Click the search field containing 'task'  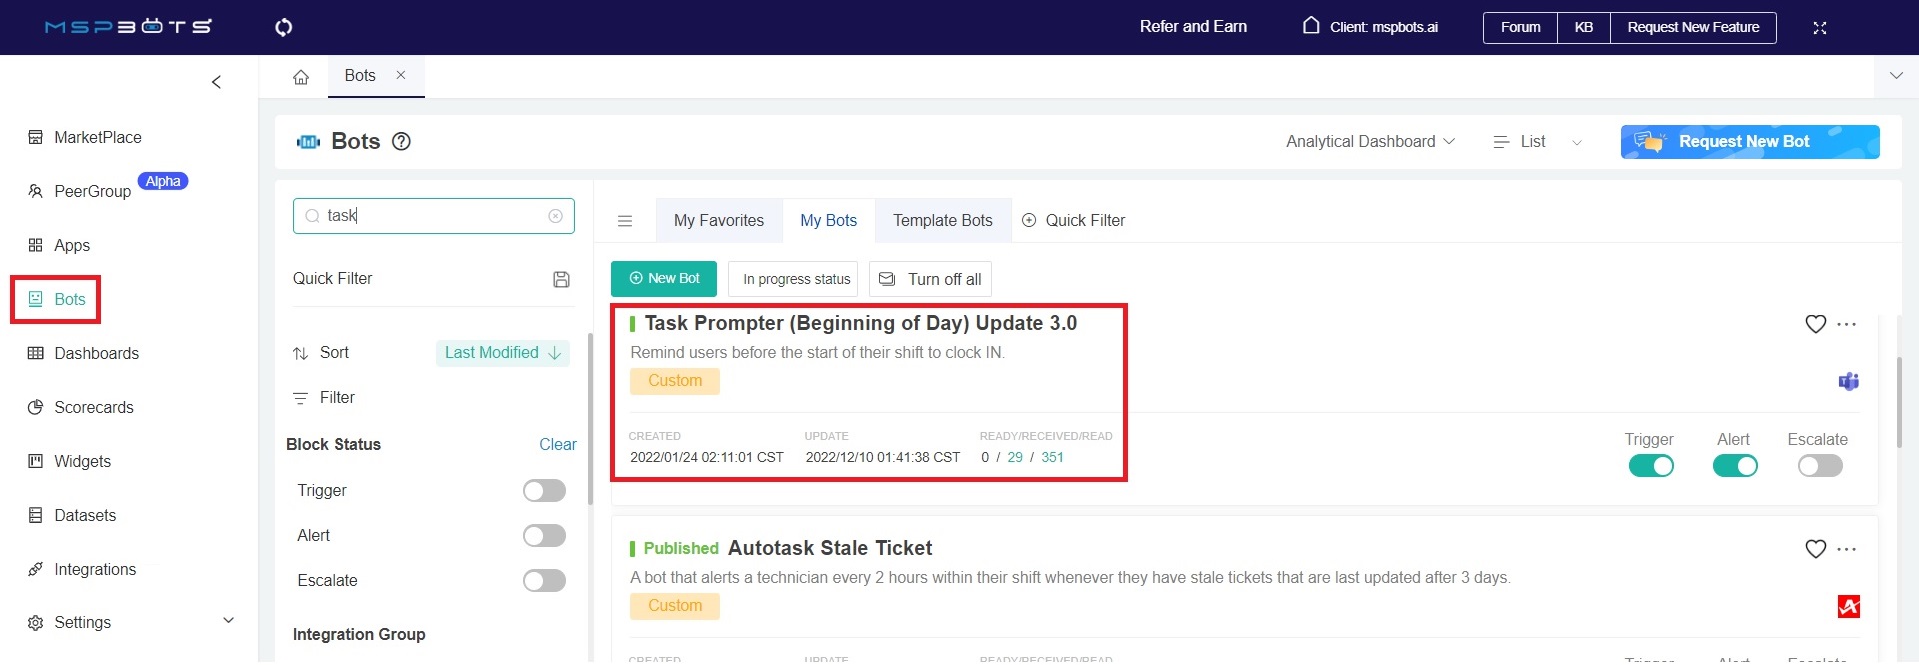coord(434,216)
